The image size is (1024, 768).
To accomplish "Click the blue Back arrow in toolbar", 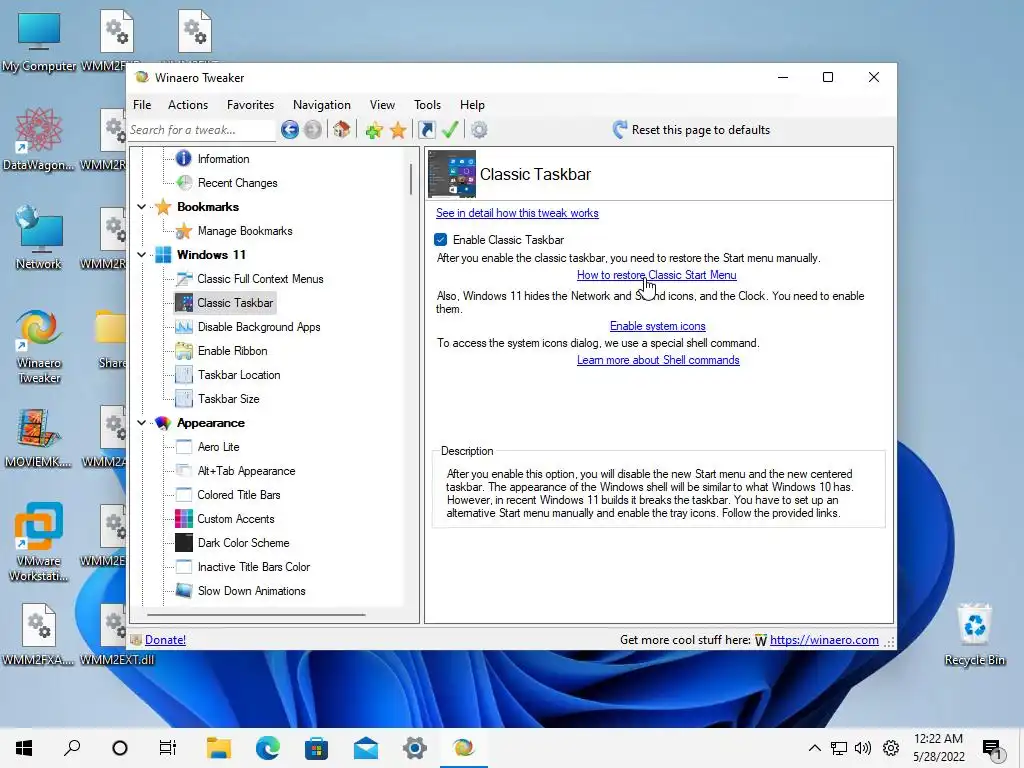I will 290,130.
